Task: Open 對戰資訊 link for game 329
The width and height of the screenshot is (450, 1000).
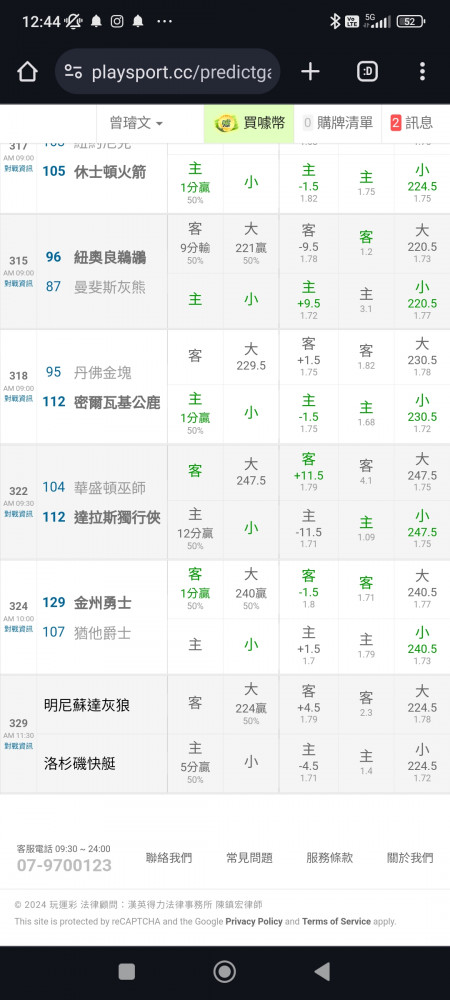Action: coord(18,746)
